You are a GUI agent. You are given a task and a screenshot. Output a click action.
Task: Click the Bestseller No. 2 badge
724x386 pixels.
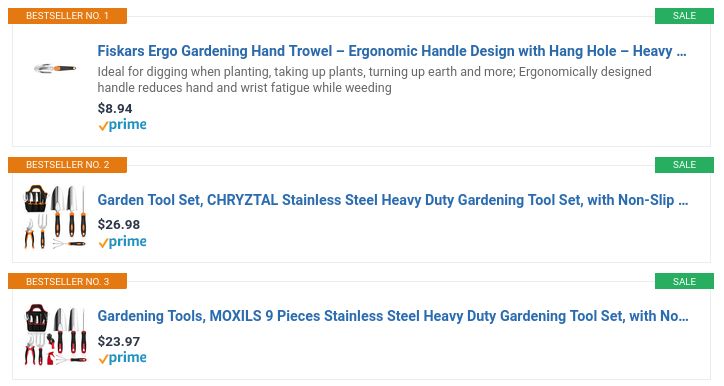pos(67,165)
